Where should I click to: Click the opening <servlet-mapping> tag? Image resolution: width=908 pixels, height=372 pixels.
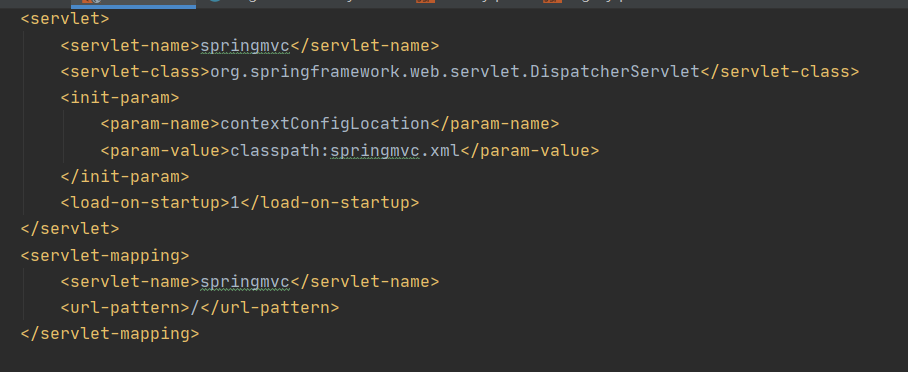coord(105,255)
